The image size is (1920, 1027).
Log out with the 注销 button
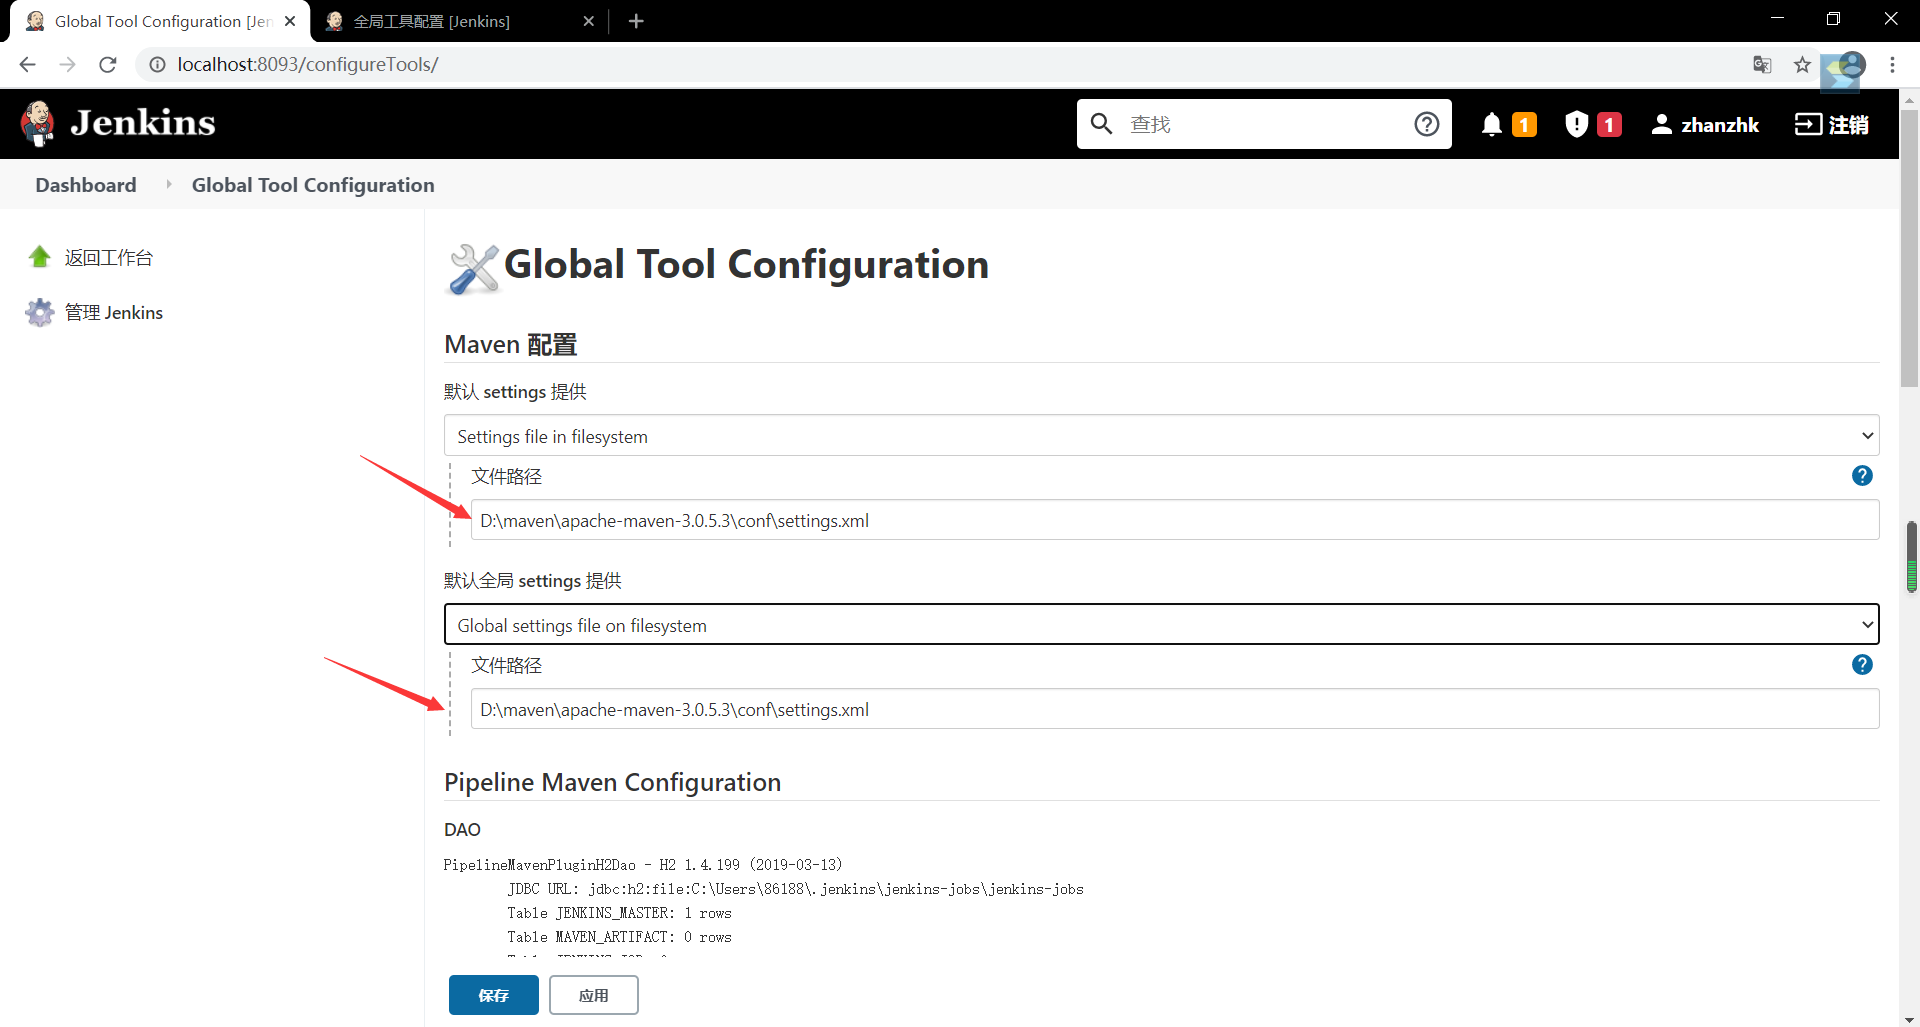1832,124
